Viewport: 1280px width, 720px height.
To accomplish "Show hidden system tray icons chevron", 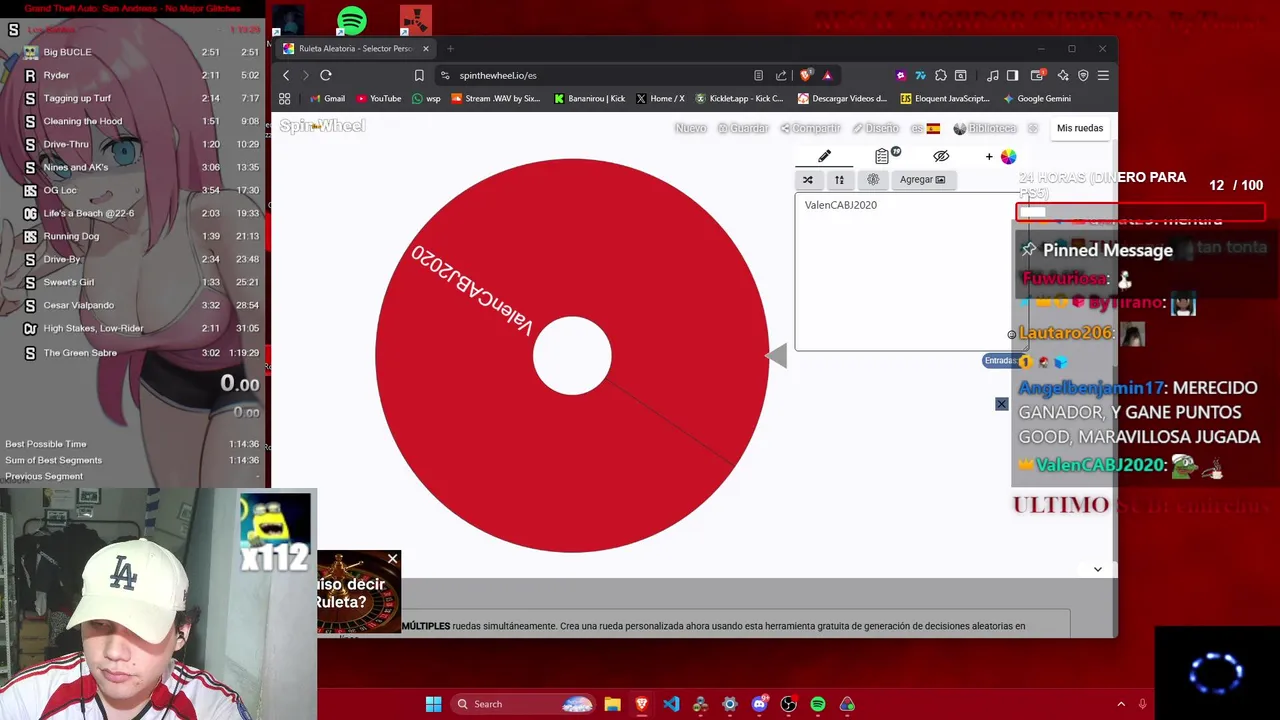I will (x=1121, y=704).
